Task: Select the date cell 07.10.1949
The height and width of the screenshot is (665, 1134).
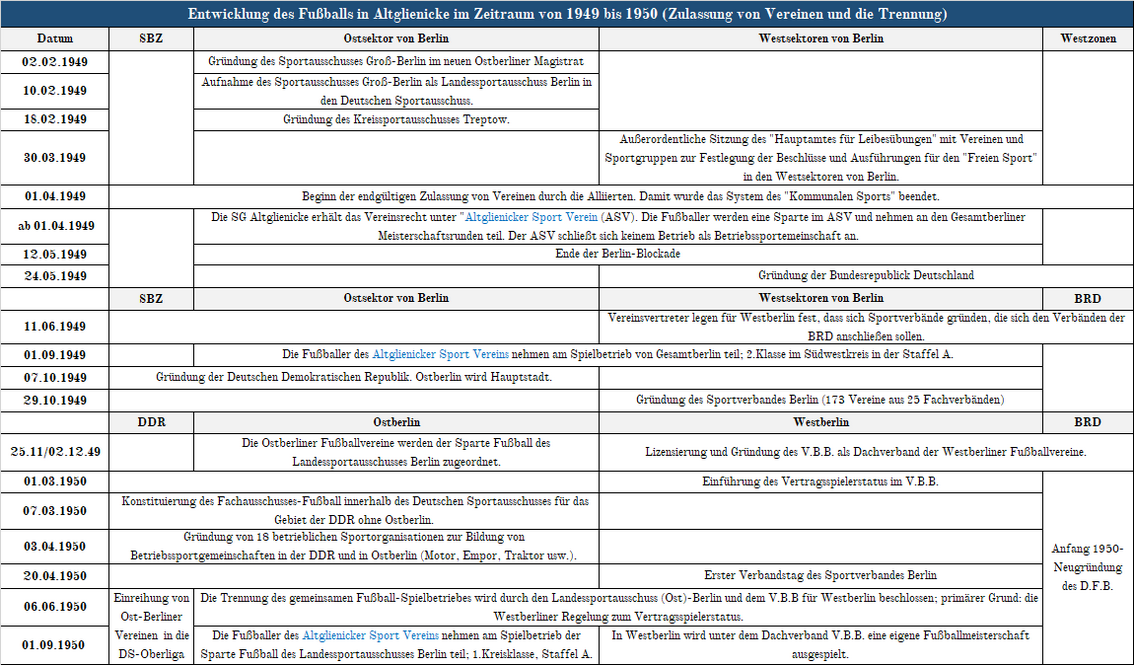Action: pyautogui.click(x=55, y=377)
